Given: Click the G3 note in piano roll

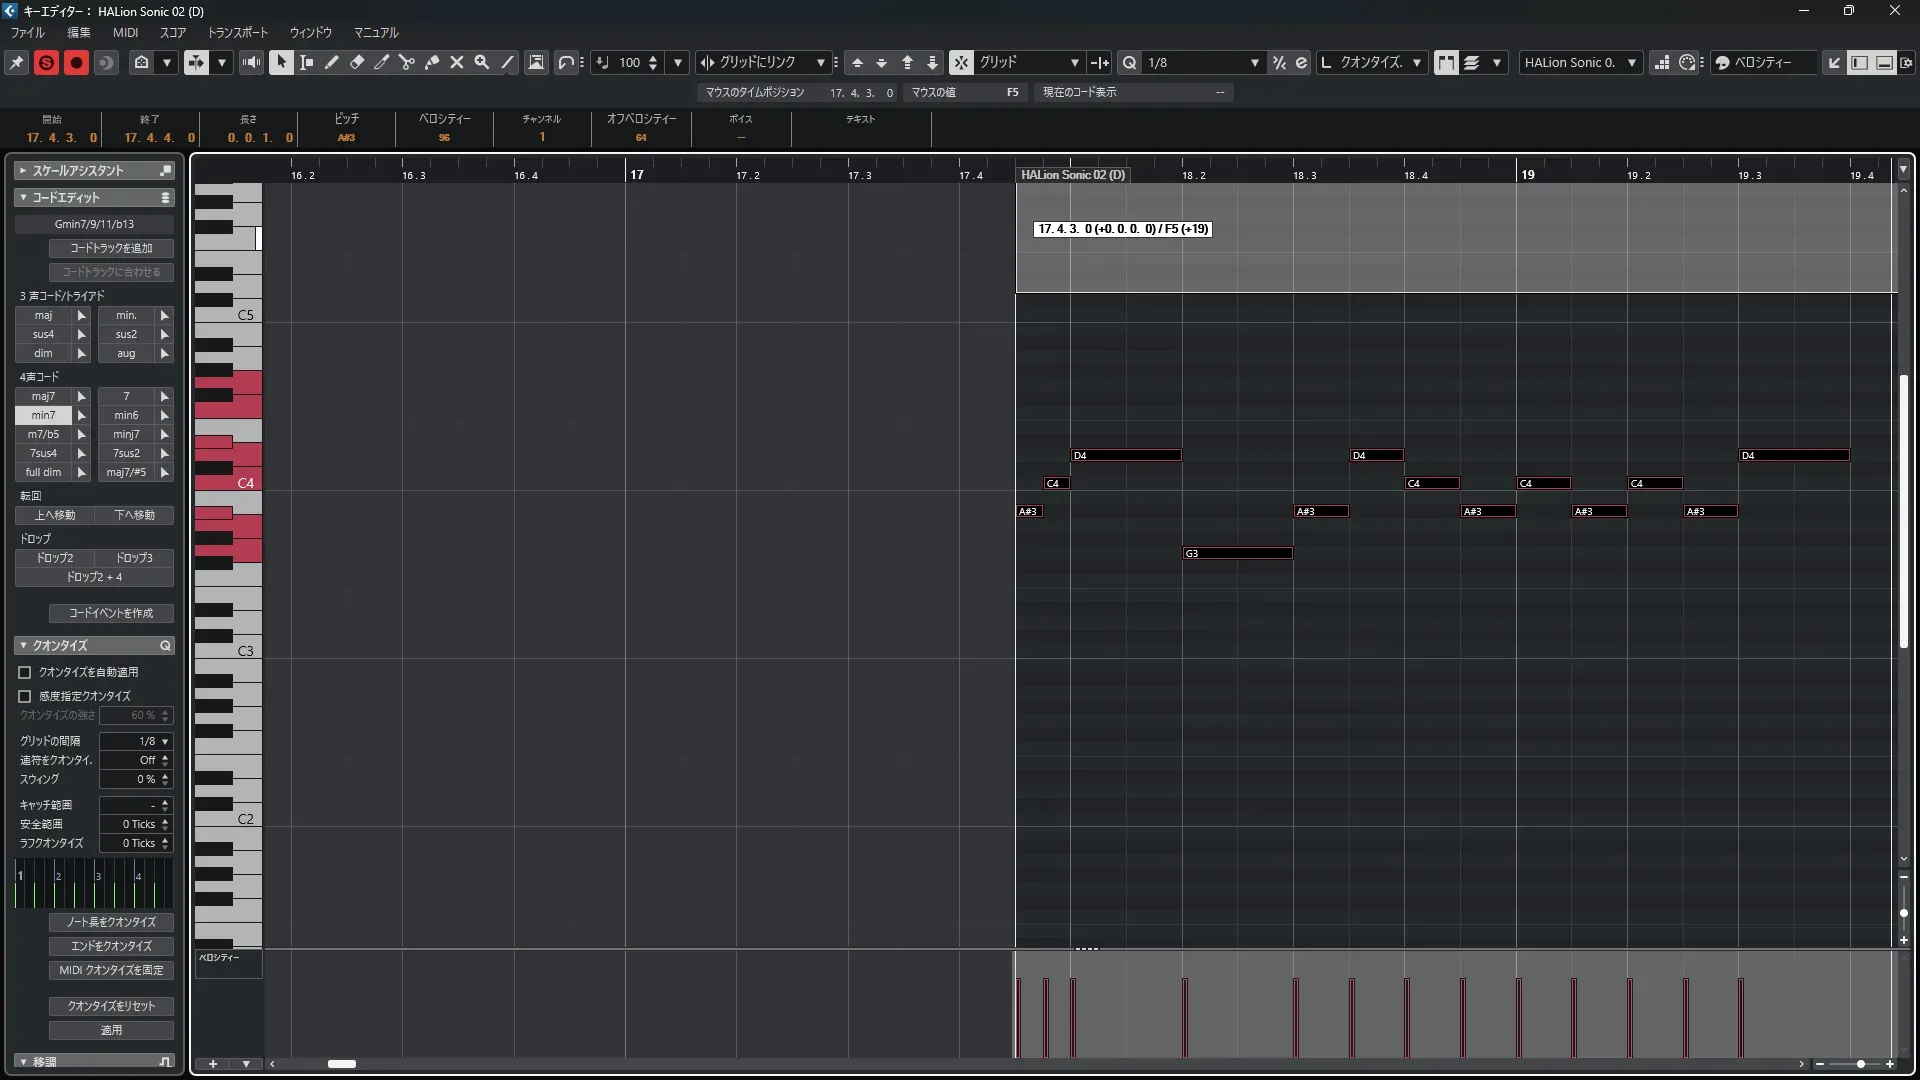Looking at the screenshot, I should [x=1237, y=553].
